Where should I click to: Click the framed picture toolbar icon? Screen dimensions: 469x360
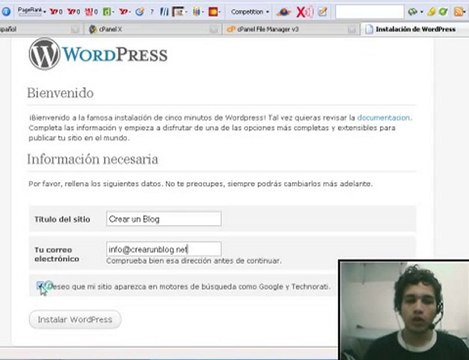click(179, 12)
